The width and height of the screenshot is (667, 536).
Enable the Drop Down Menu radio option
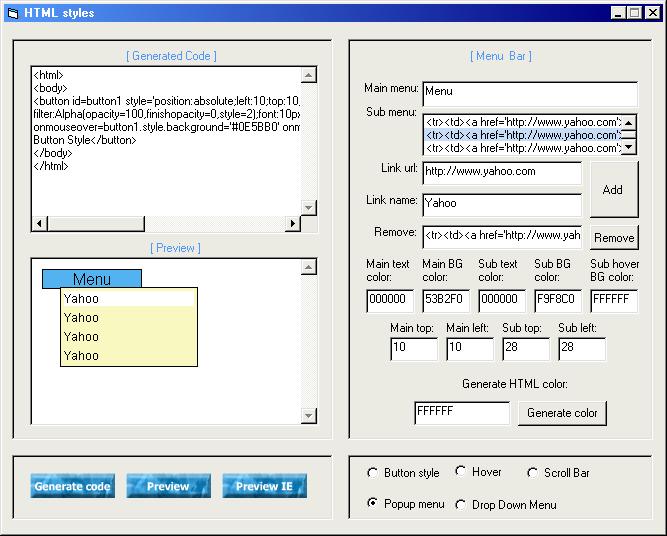coord(461,505)
